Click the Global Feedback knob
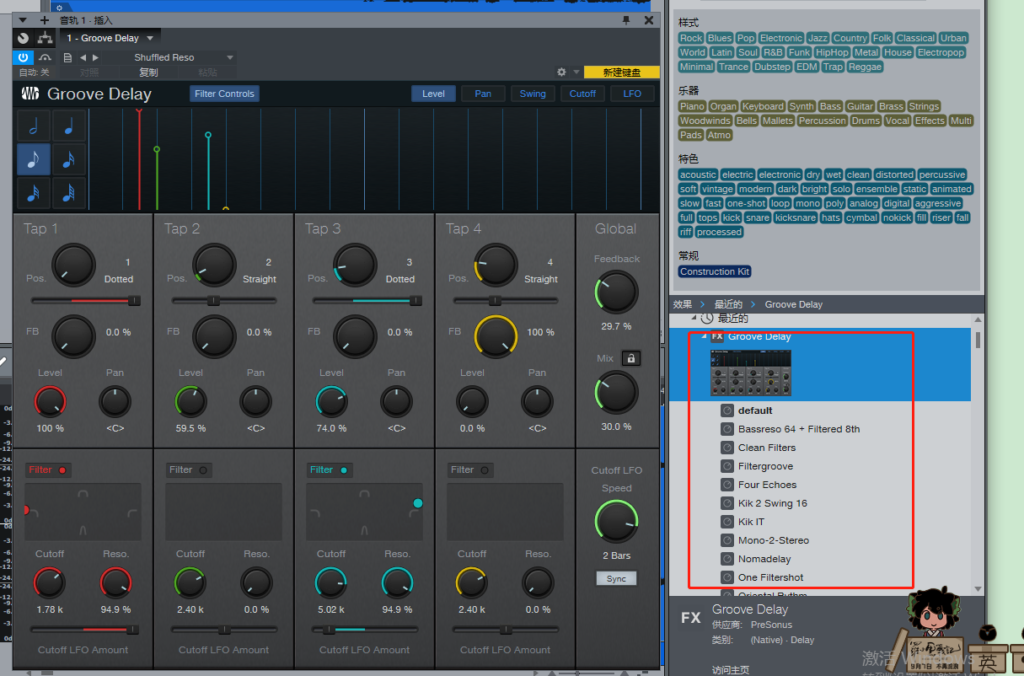 pyautogui.click(x=616, y=293)
